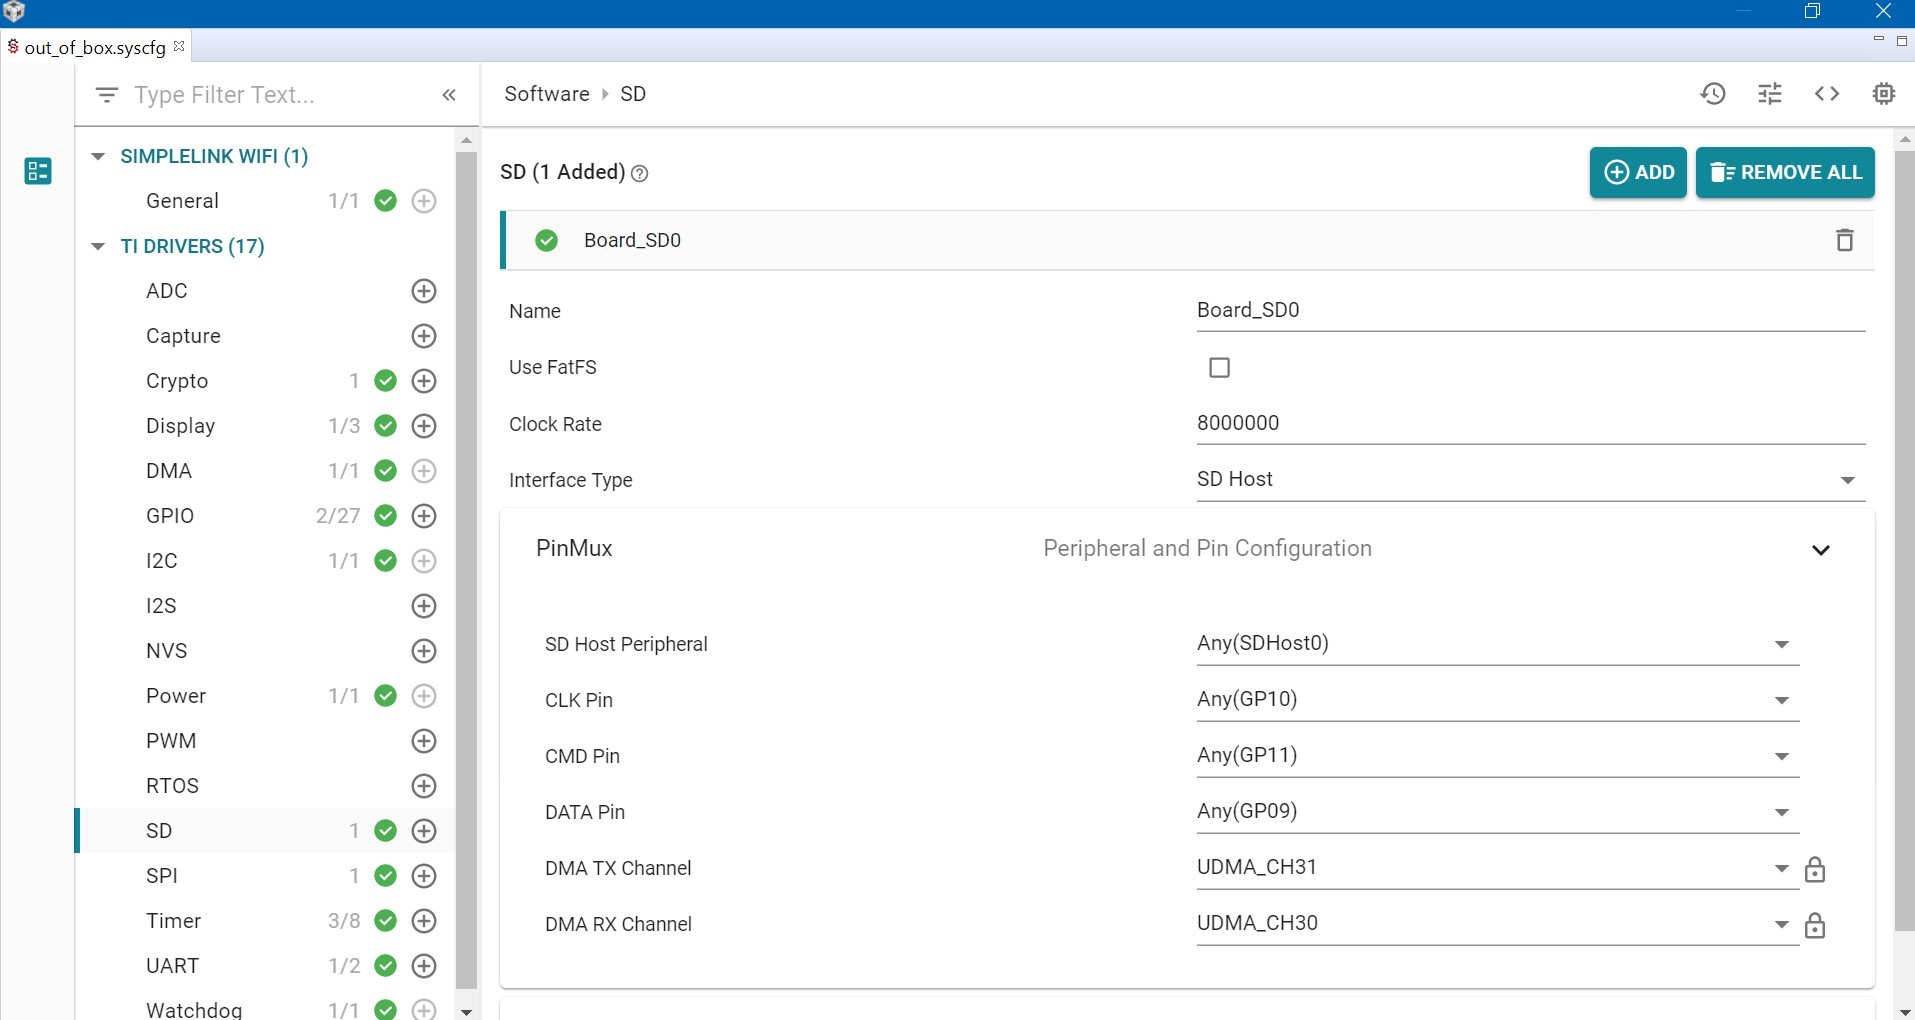Click the DMA TX Channel lock icon

point(1815,869)
